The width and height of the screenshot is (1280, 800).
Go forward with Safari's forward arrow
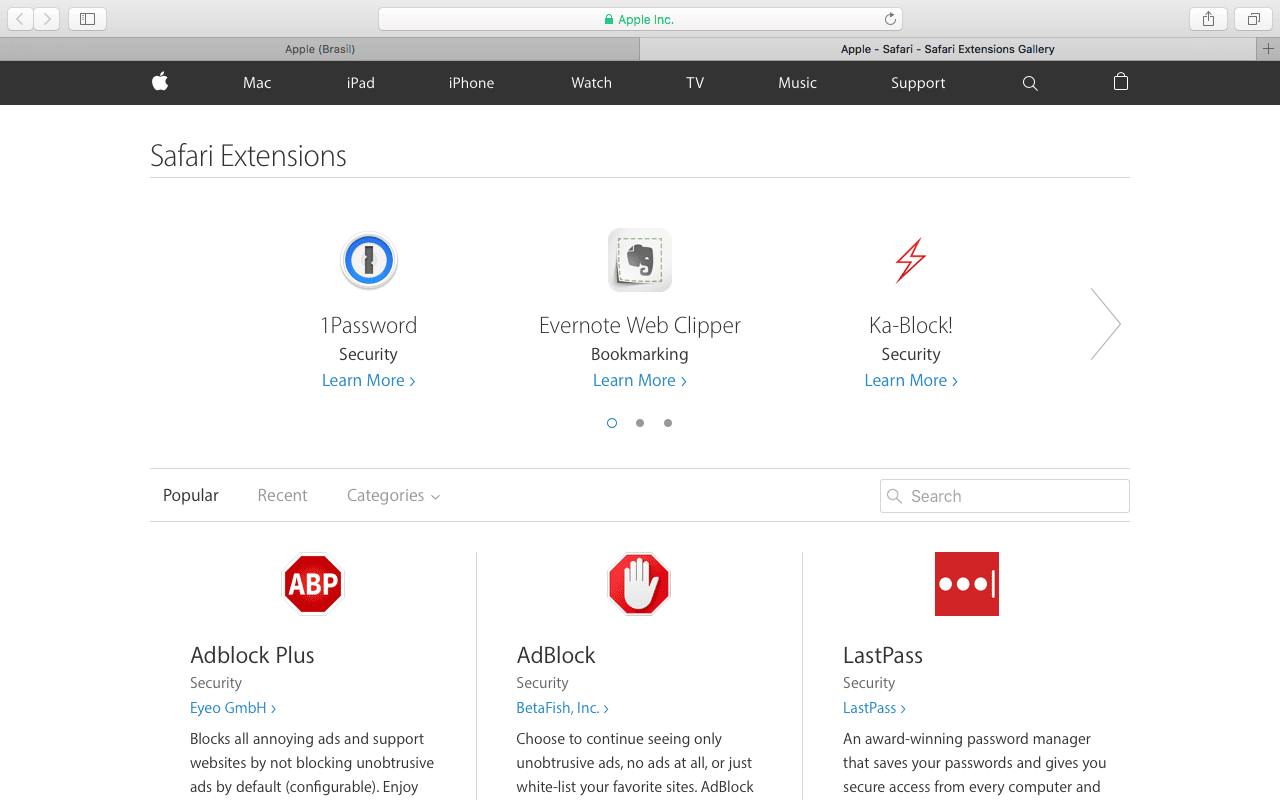click(x=46, y=18)
